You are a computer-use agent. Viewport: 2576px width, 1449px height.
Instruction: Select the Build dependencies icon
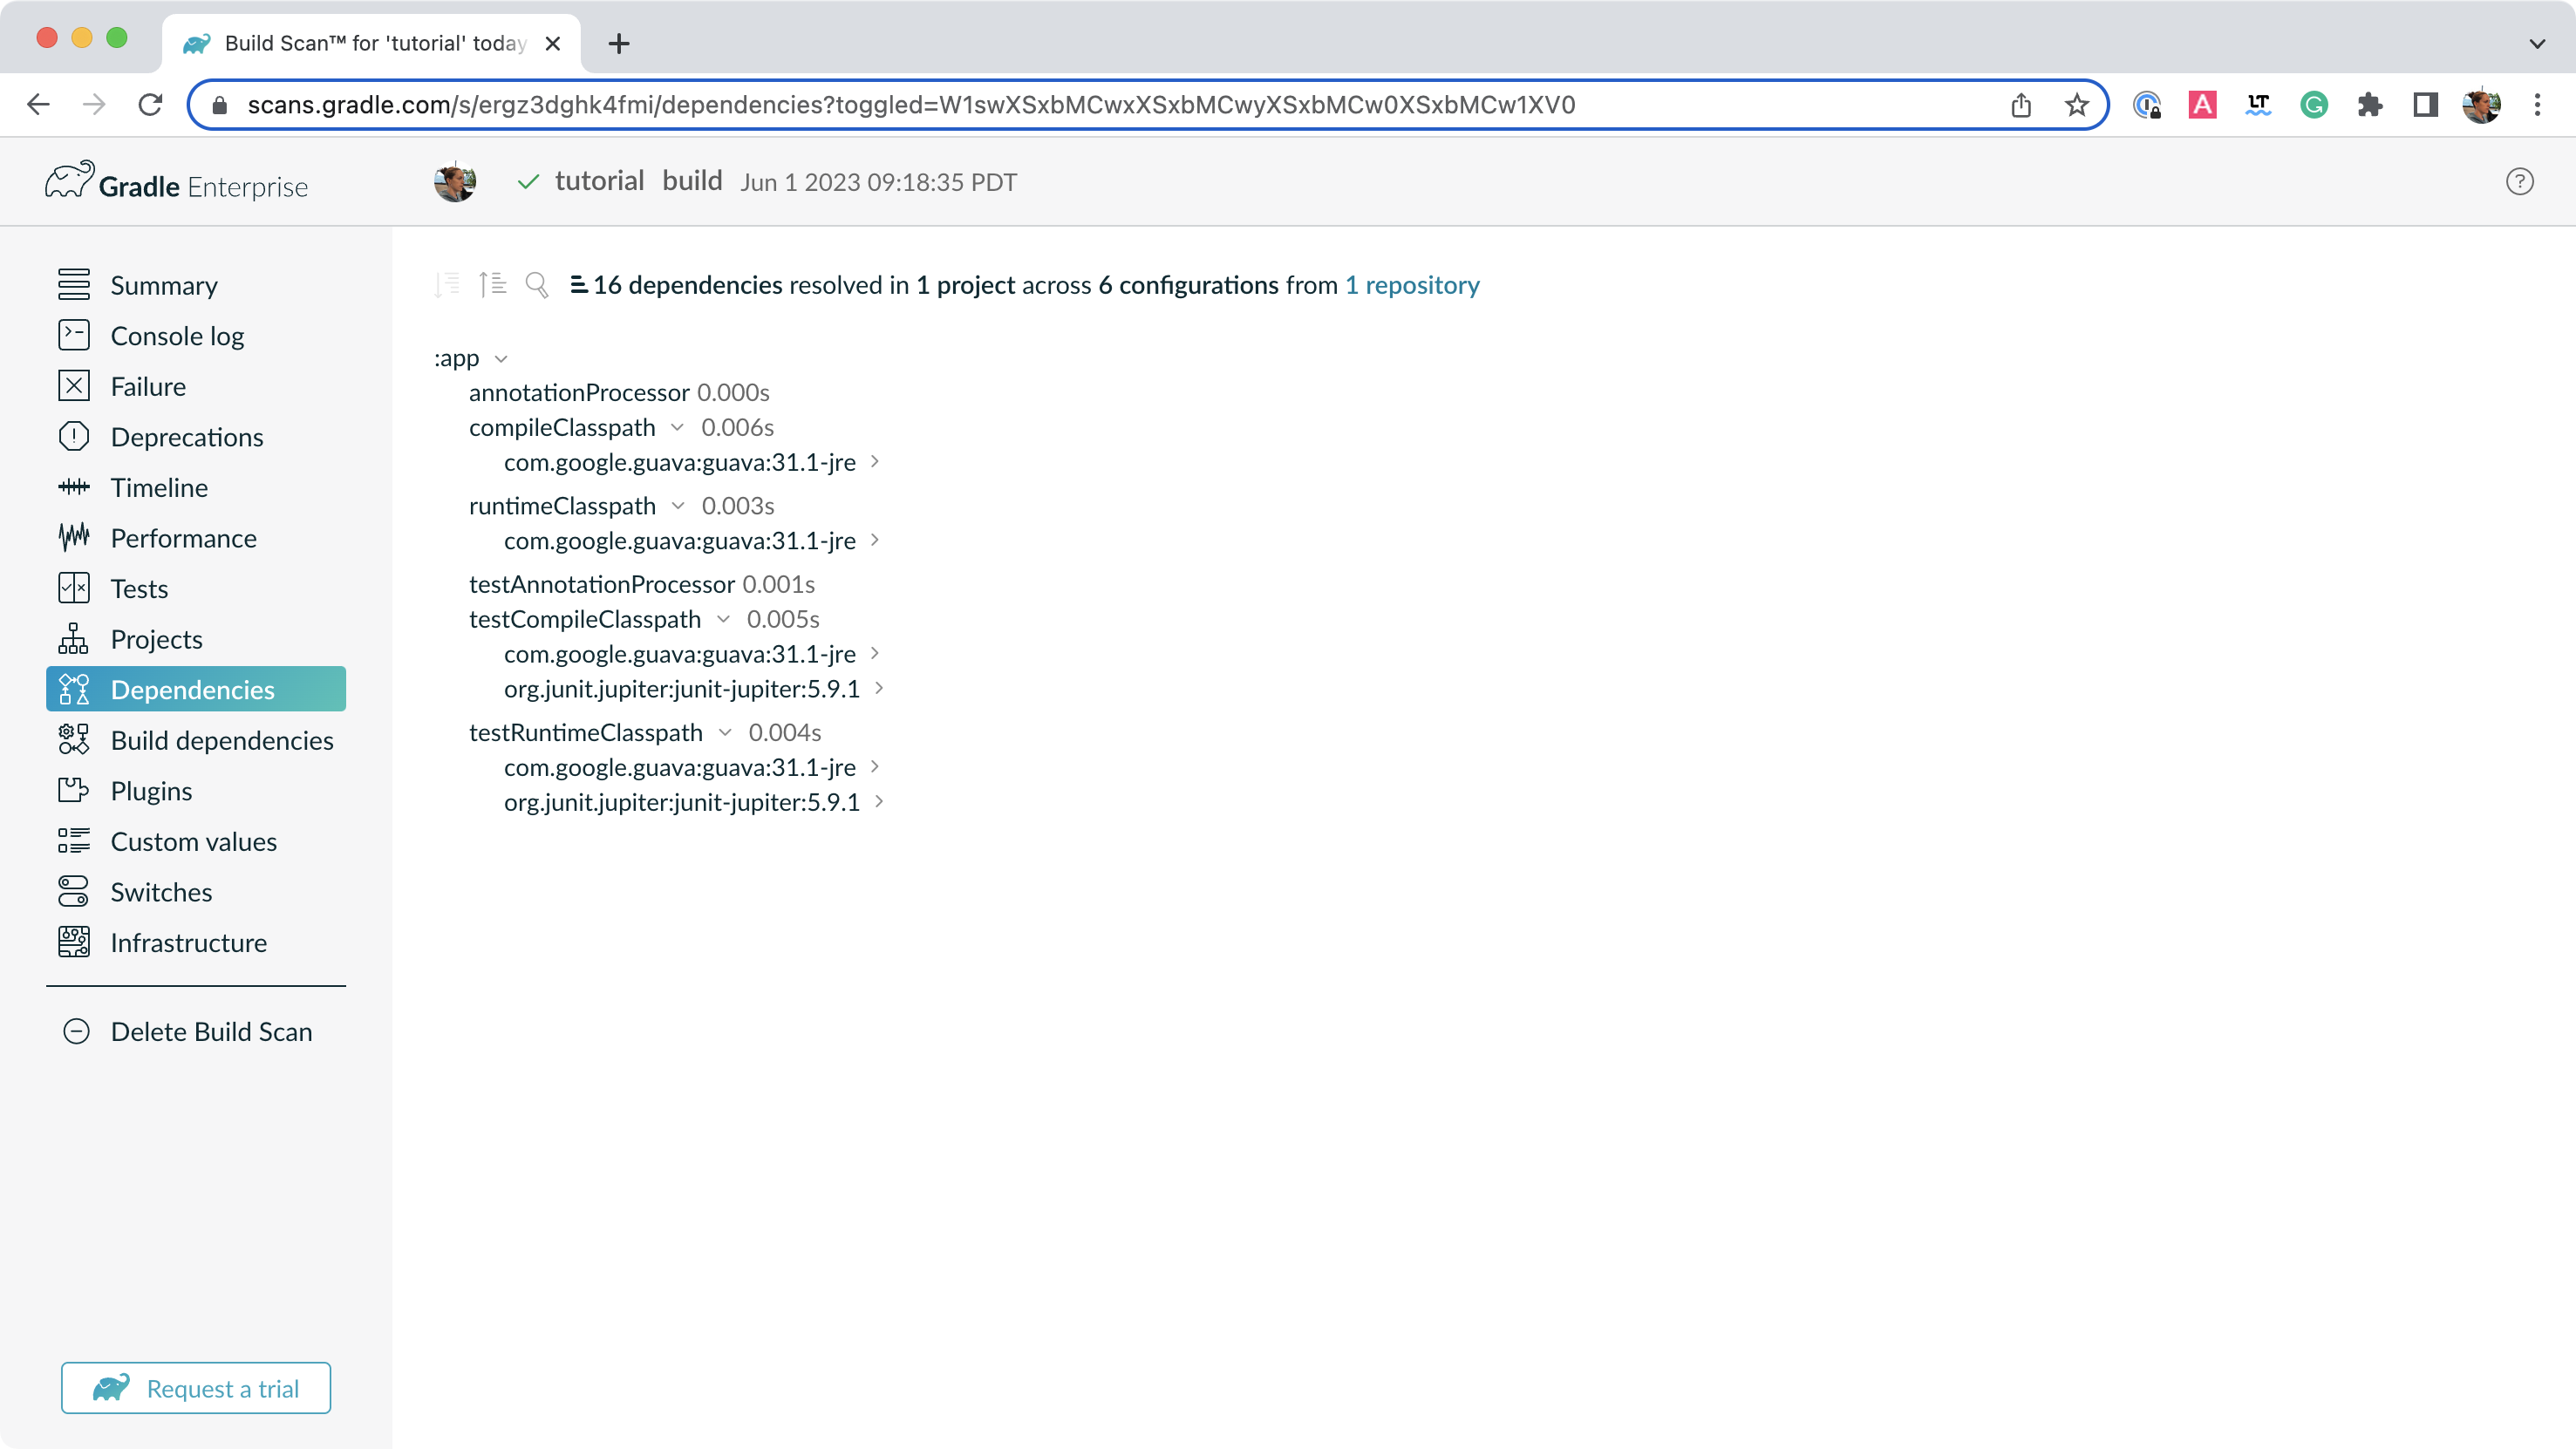(72, 739)
